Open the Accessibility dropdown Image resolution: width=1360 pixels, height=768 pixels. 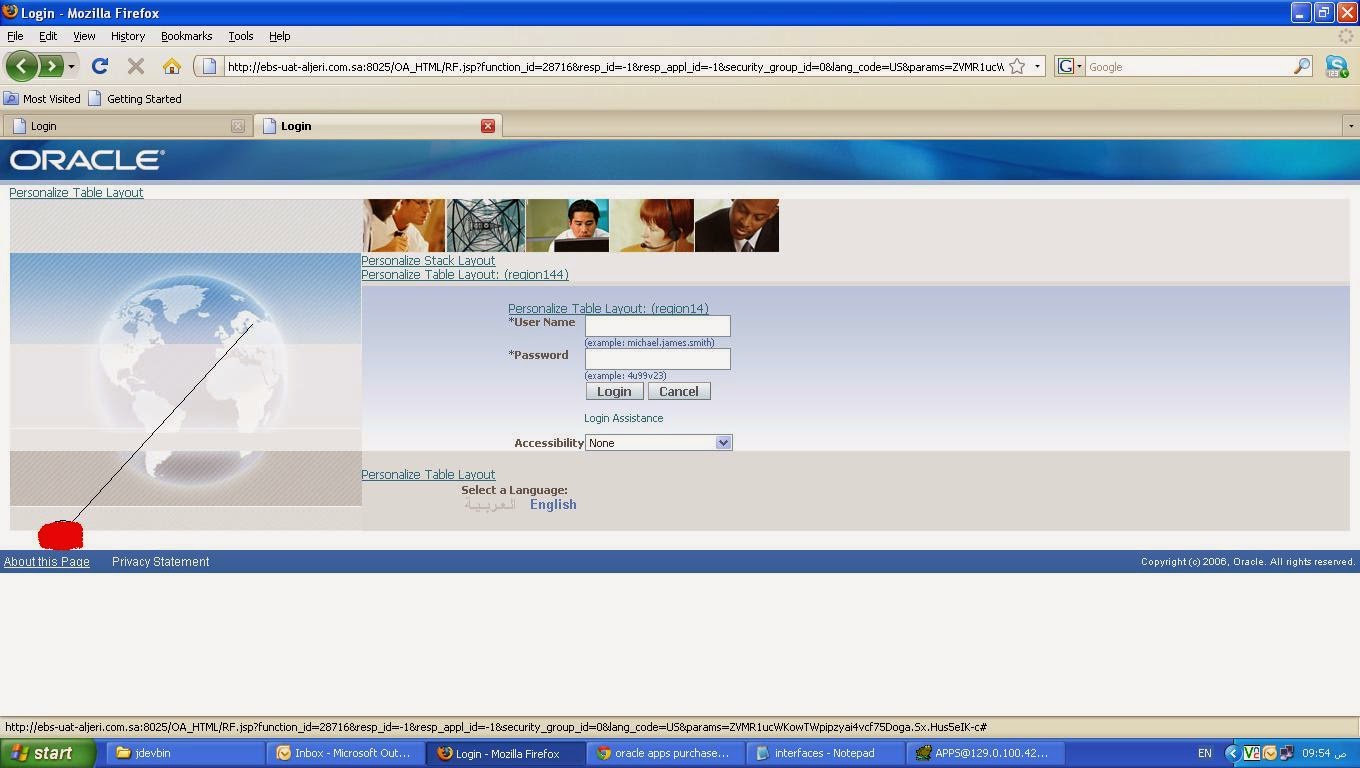pos(659,443)
